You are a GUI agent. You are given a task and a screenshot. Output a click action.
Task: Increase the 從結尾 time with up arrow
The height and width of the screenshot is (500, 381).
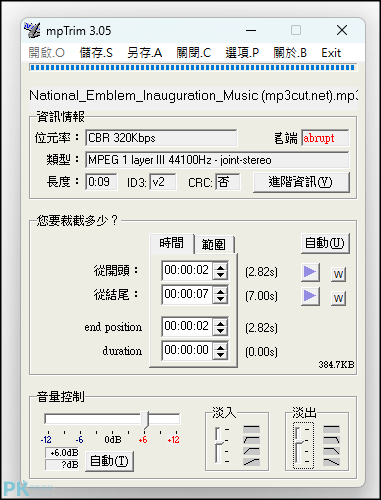(220, 290)
